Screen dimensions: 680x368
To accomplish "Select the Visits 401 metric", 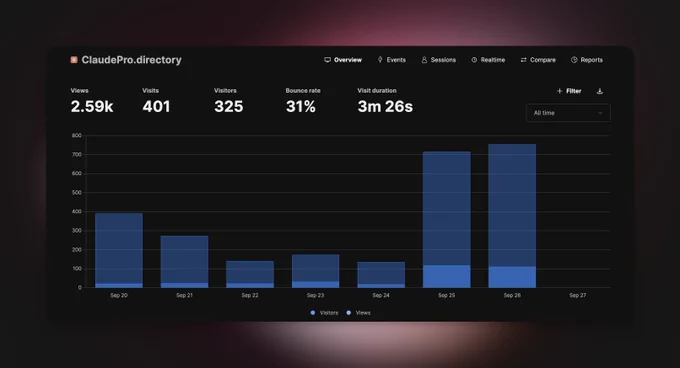I will pyautogui.click(x=156, y=101).
